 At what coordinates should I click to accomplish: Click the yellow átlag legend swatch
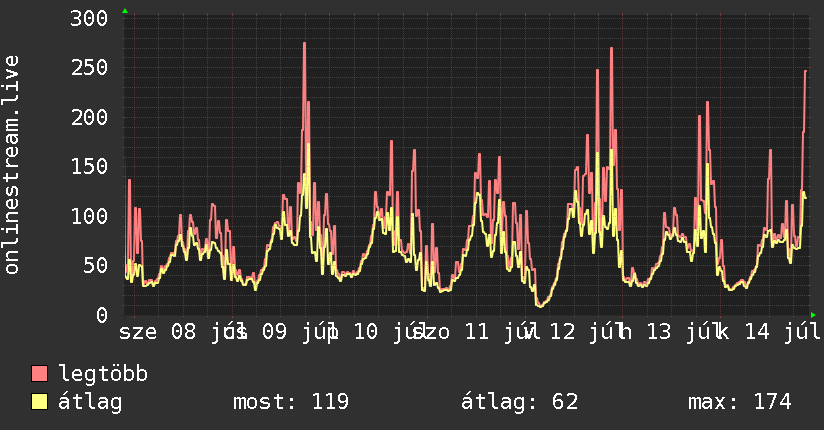[x=39, y=402]
